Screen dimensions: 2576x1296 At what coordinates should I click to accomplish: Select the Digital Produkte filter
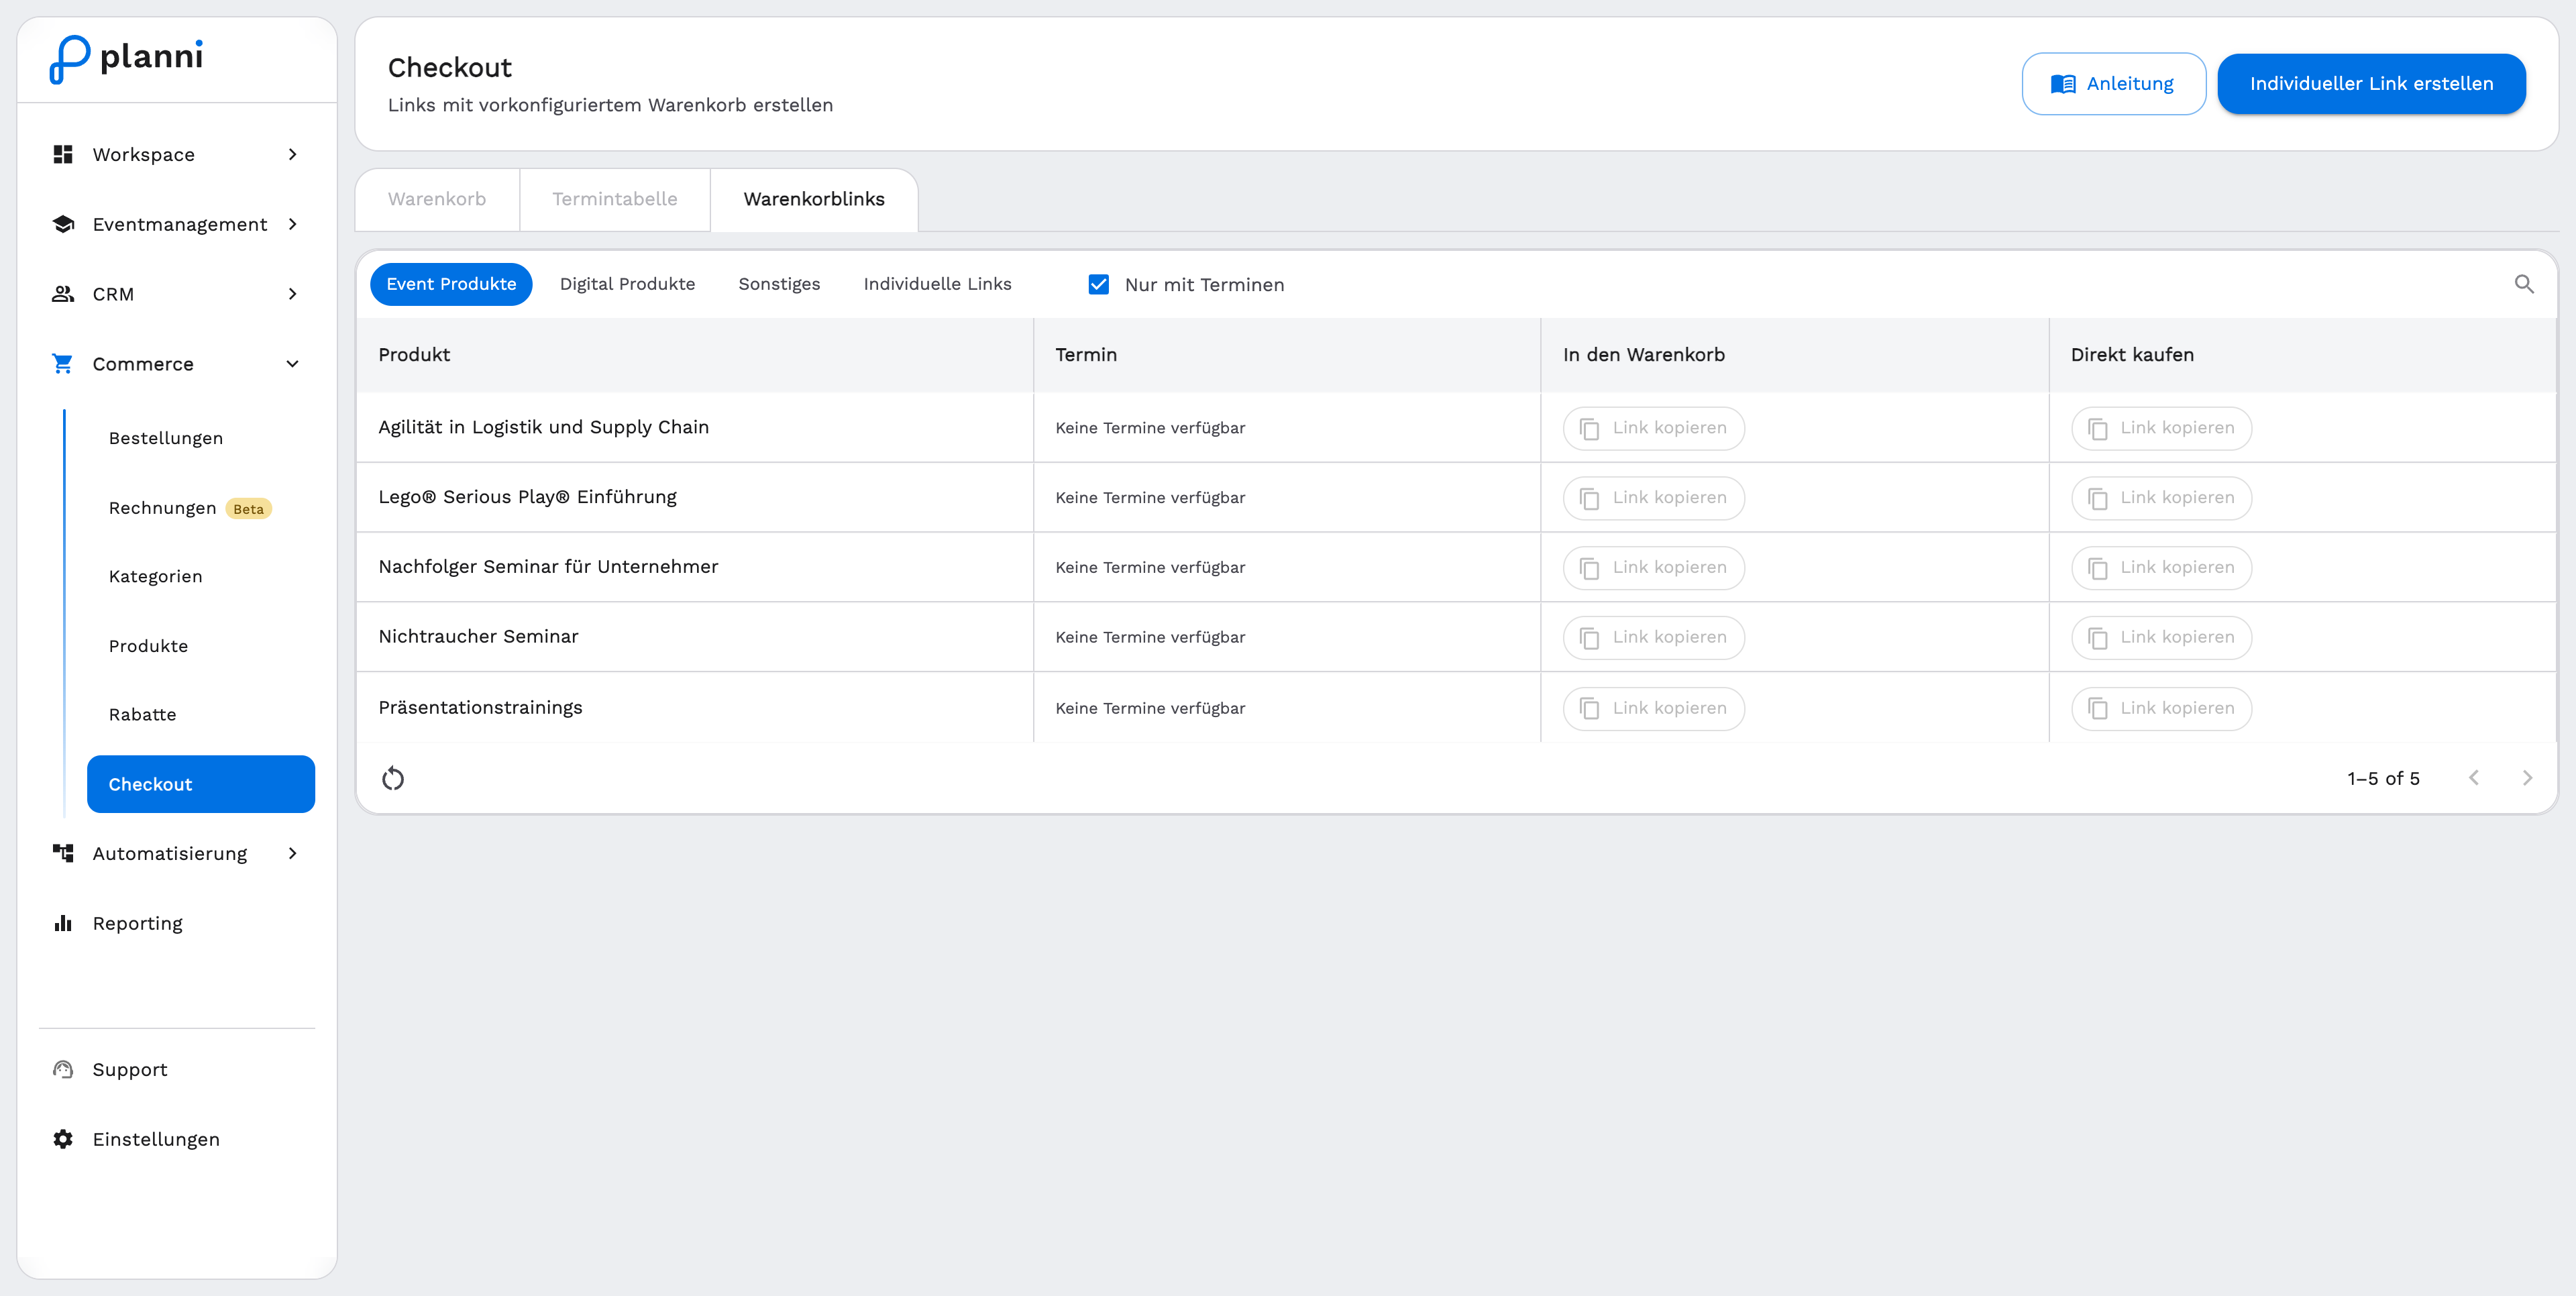627,284
